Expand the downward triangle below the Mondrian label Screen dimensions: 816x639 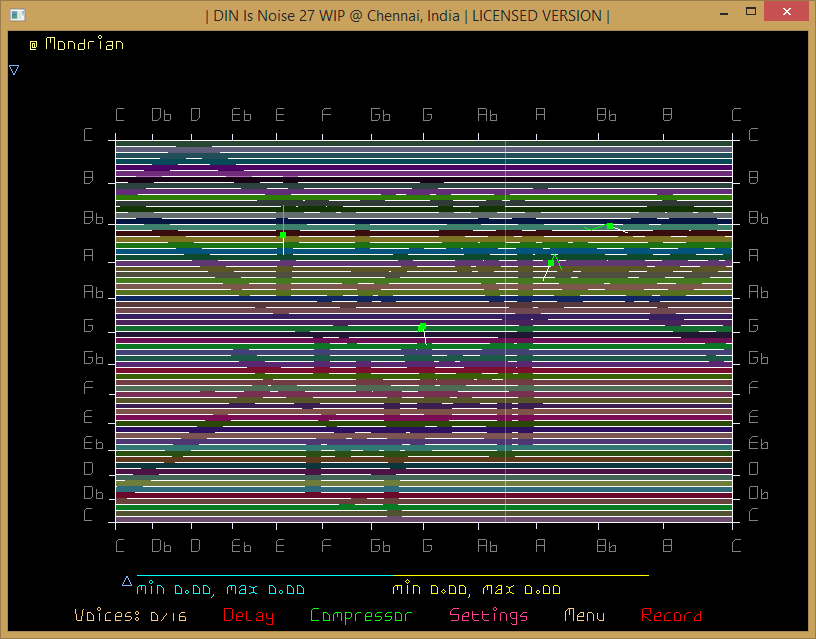click(x=14, y=70)
